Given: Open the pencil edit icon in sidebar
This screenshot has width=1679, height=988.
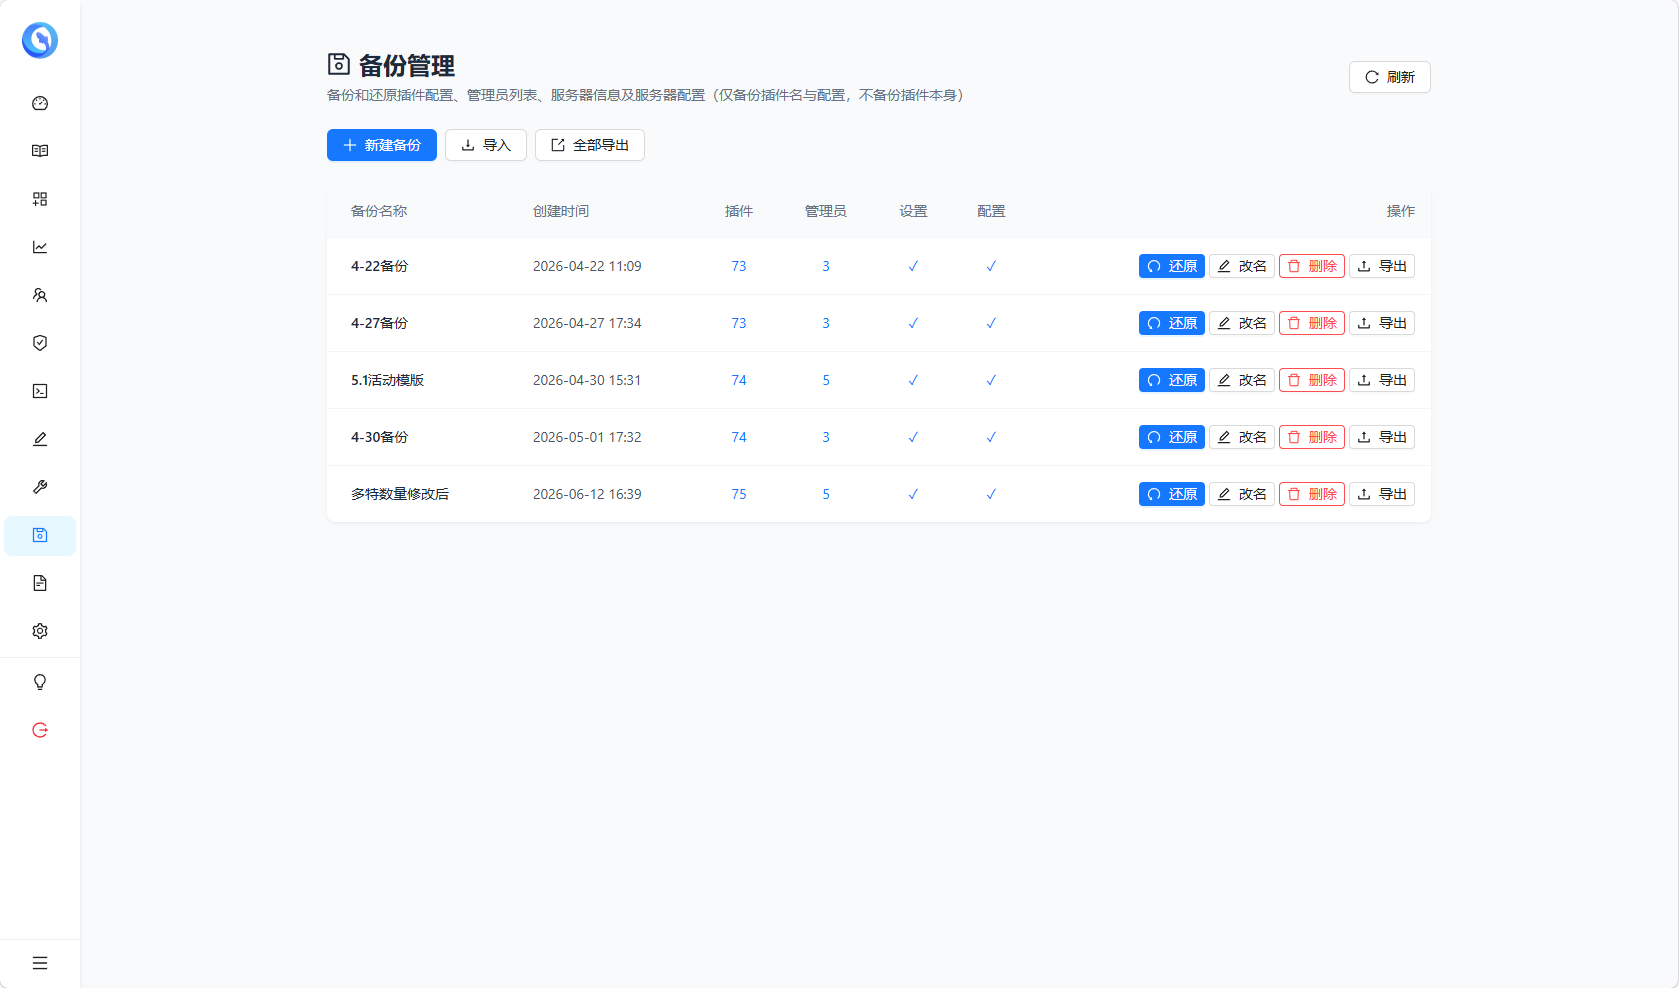Looking at the screenshot, I should click(40, 439).
